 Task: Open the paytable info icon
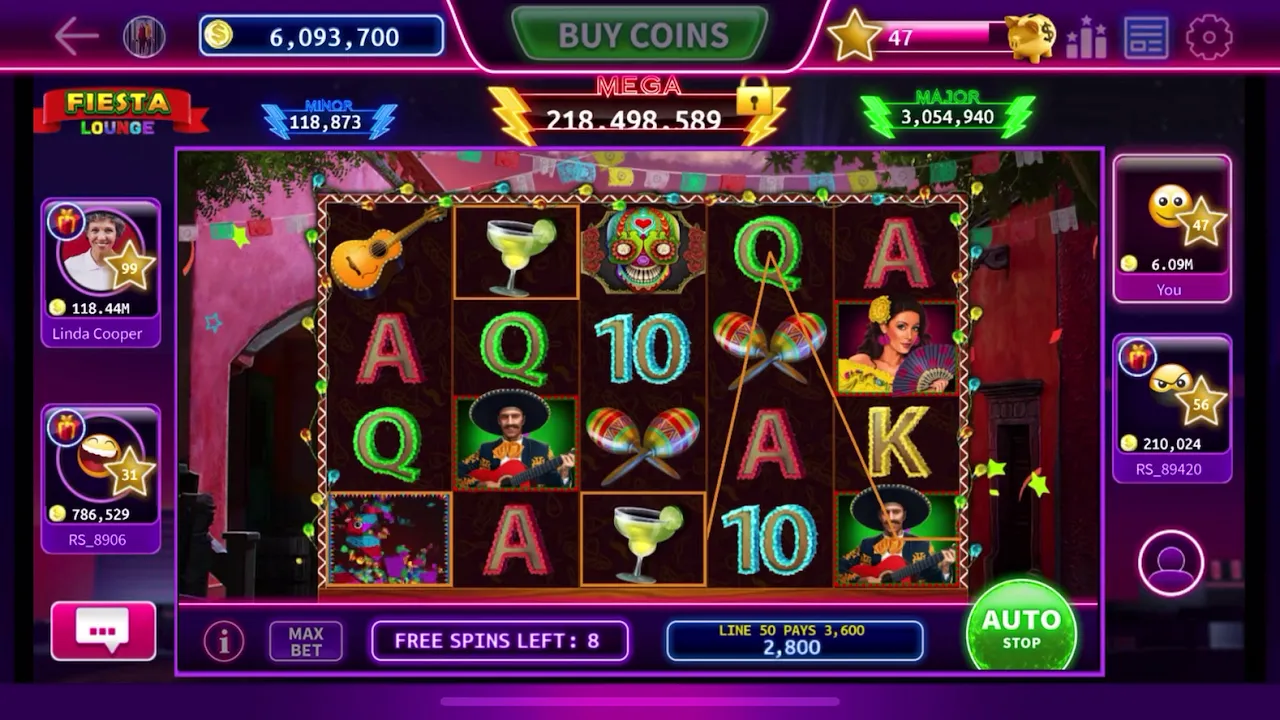pos(224,642)
